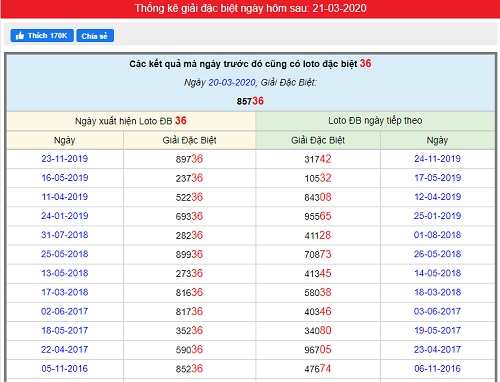Viewport: 500px width, 382px height.
Task: Select next-day prize value 41128
Action: pos(318,235)
